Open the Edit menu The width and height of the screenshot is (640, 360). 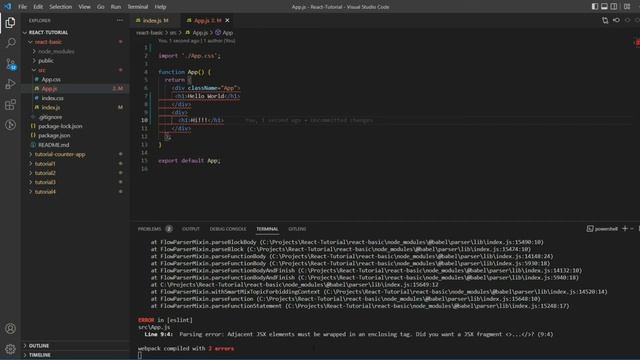coord(38,7)
